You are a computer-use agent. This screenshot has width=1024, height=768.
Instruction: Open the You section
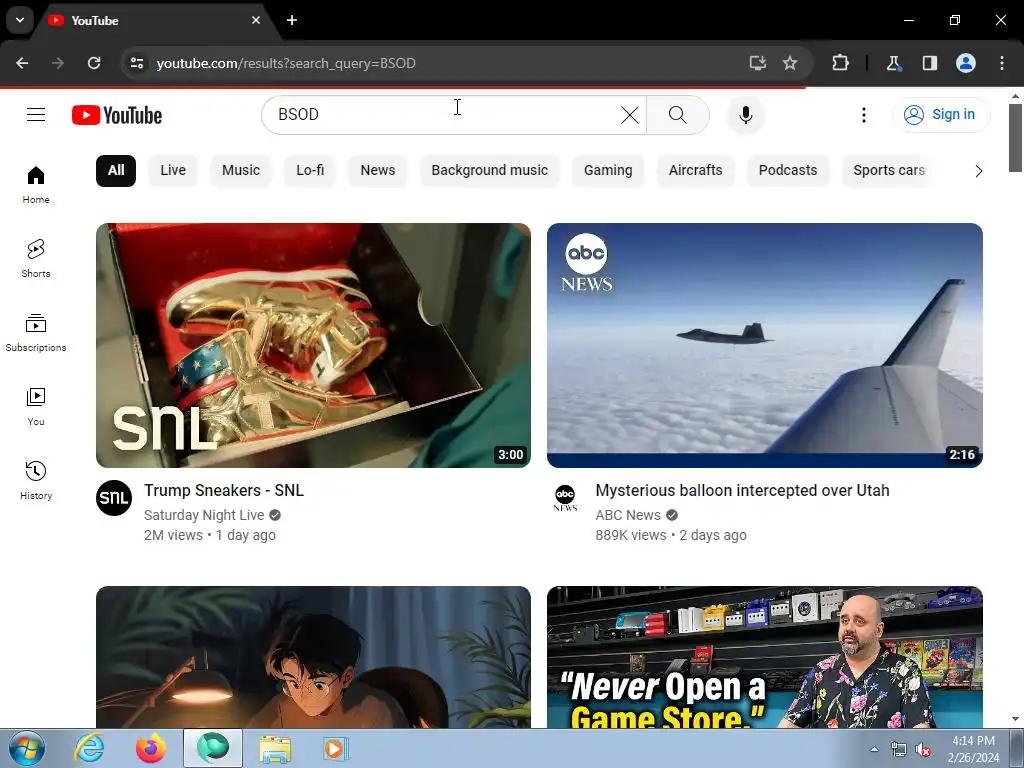tap(36, 406)
